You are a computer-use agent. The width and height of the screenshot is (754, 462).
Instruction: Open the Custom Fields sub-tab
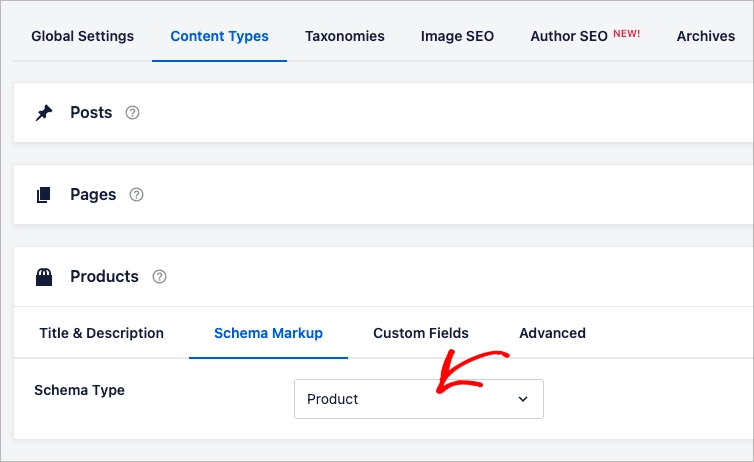[x=421, y=333]
